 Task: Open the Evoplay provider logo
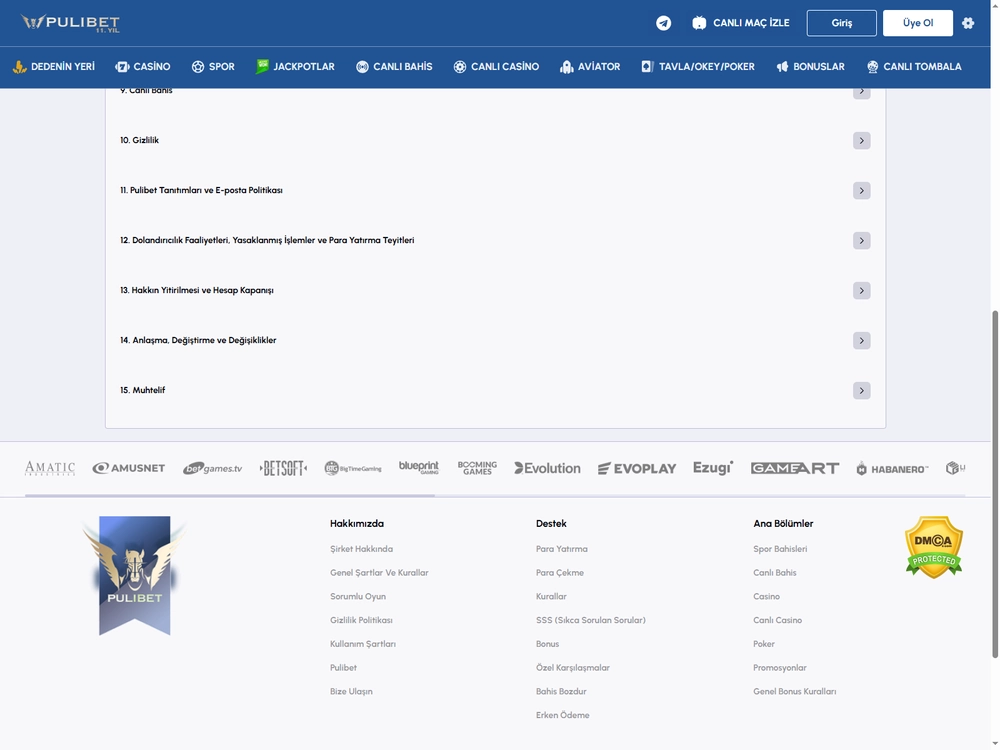click(636, 469)
